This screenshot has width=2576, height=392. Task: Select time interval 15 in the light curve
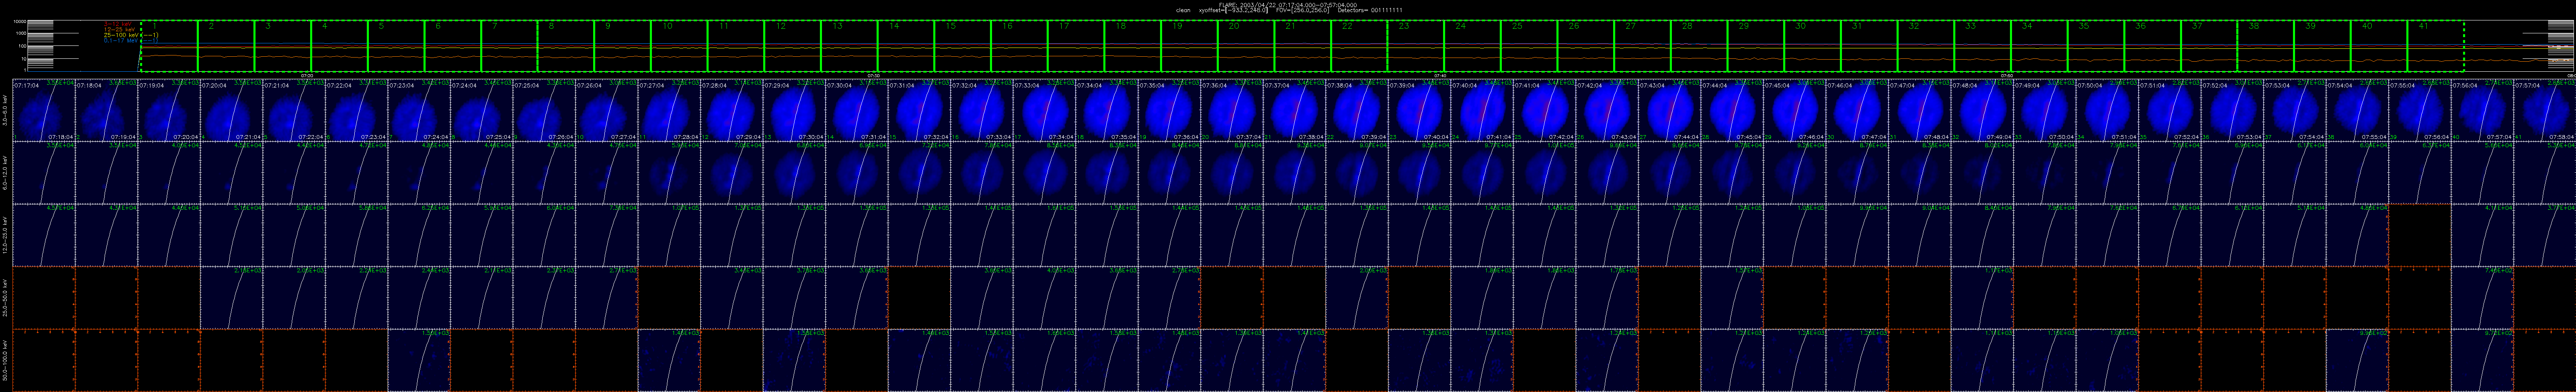[963, 46]
